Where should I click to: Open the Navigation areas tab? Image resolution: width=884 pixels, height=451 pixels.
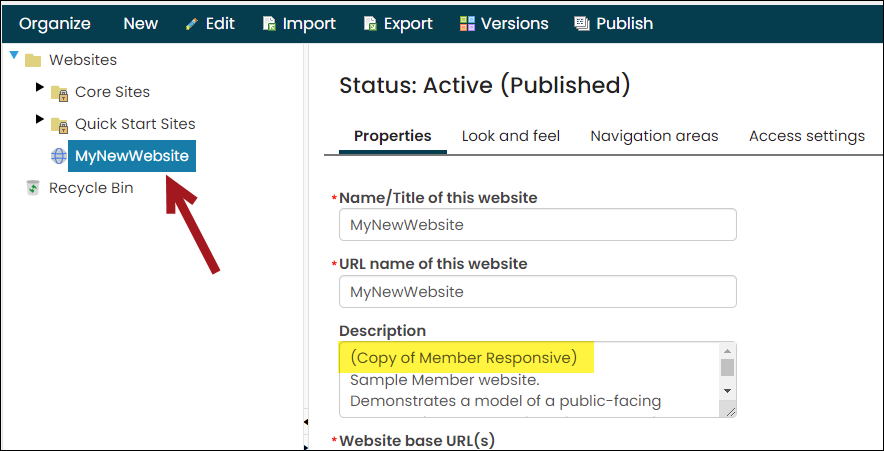coord(655,136)
